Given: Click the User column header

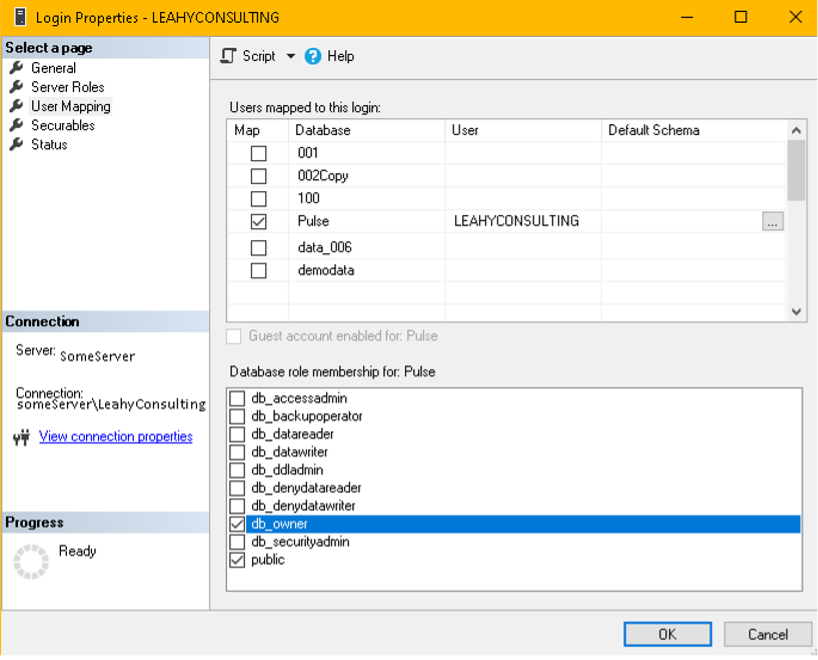Looking at the screenshot, I should click(523, 130).
